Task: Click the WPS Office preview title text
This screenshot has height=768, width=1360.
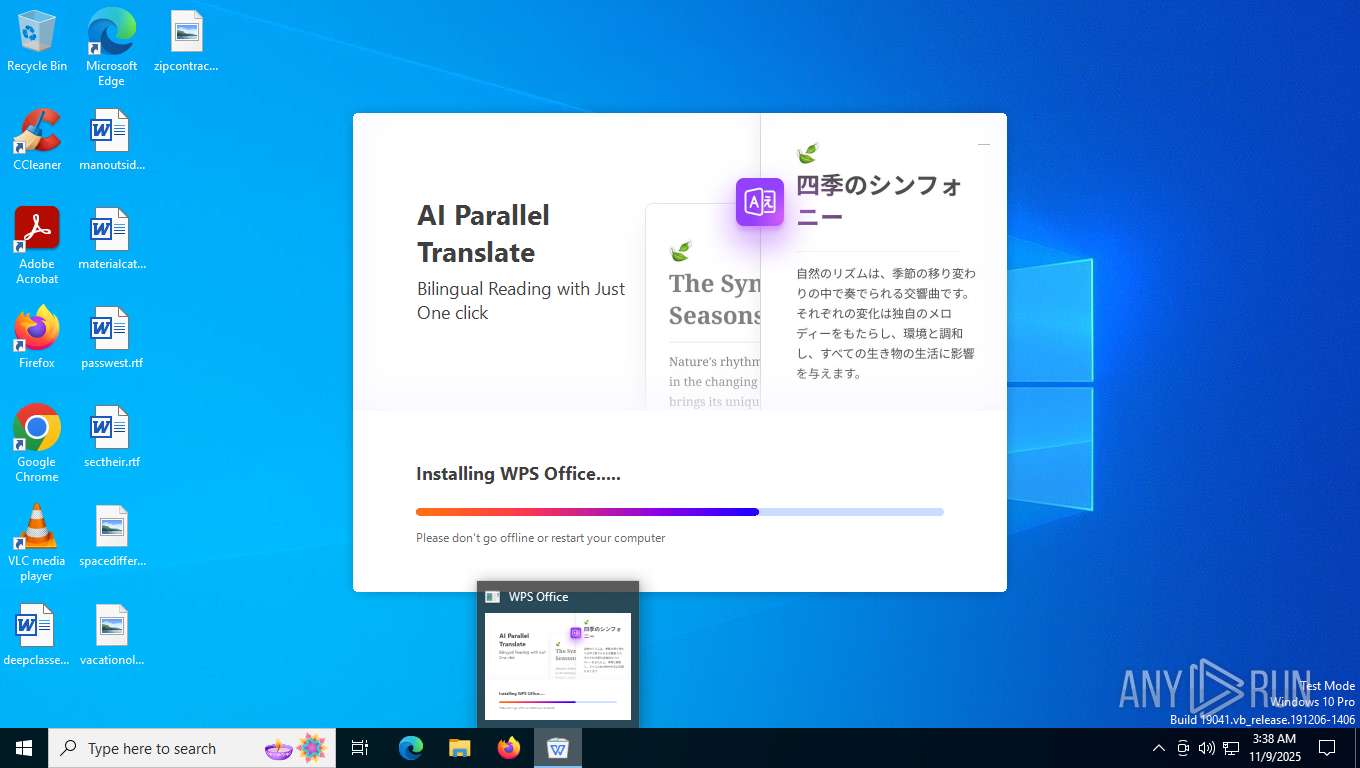Action: (x=538, y=597)
